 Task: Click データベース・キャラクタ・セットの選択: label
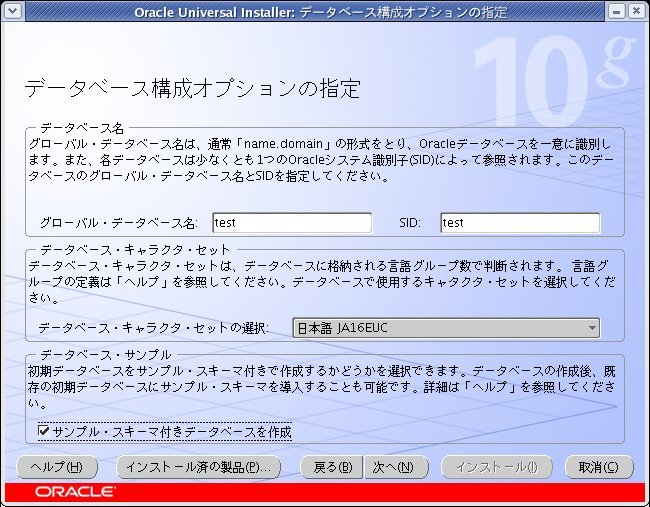[x=153, y=328]
